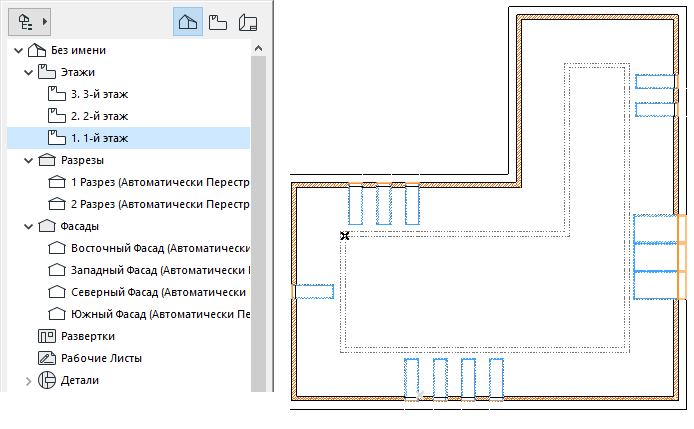Screen dimensions: 694x429
Task: Collapse the Этажи stories group
Action: [x=28, y=73]
